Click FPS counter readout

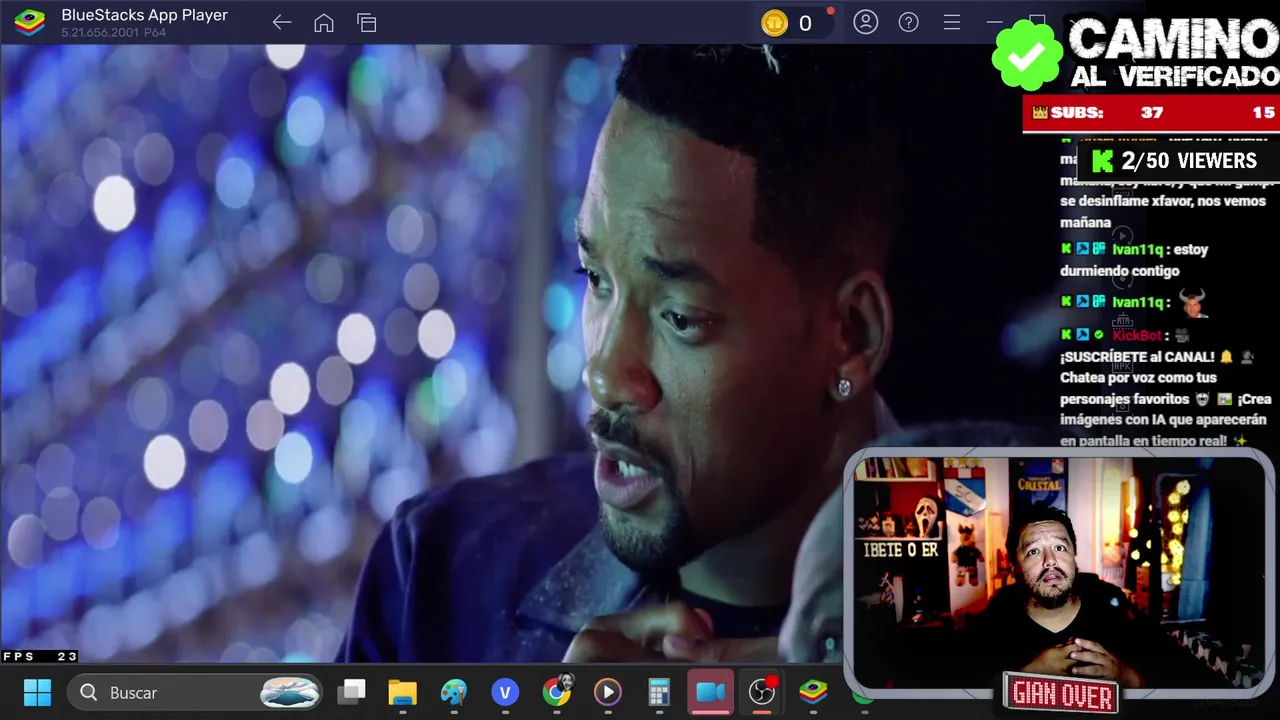click(x=39, y=657)
